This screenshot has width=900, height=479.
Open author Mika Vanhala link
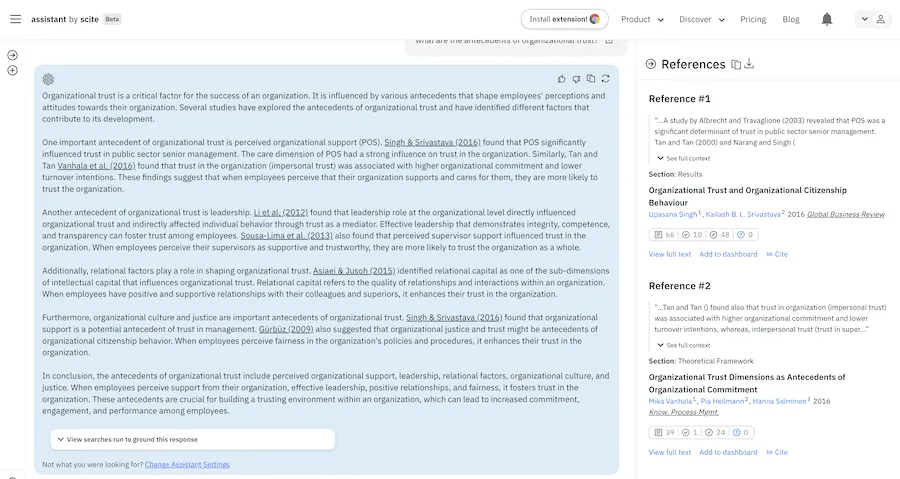tap(670, 402)
